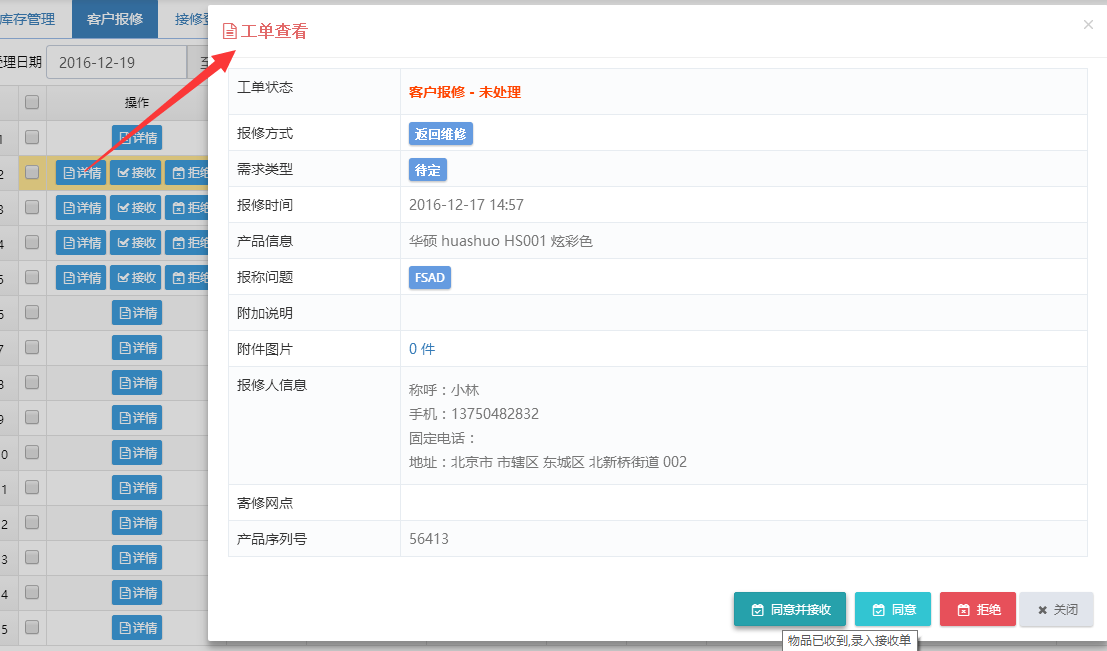The width and height of the screenshot is (1107, 651).
Task: Tick the checkbox in row 9
Action: pyautogui.click(x=32, y=417)
